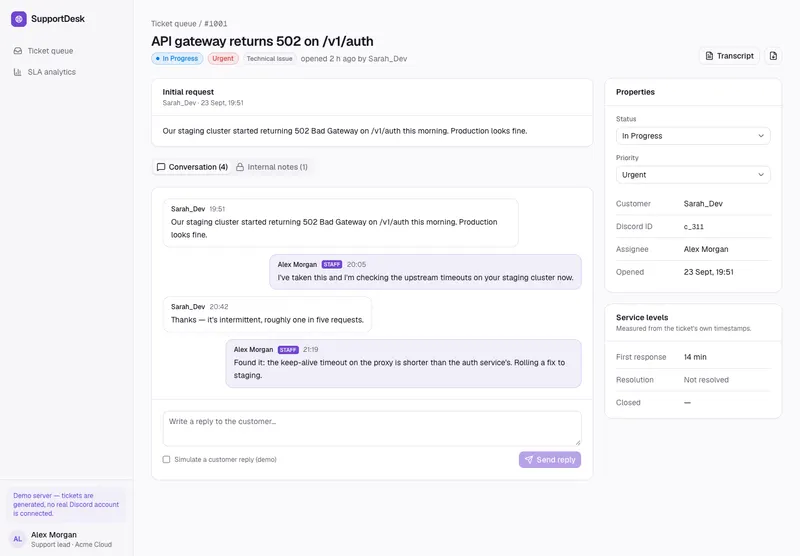Click the Send reply button
Viewport: 800px width, 556px height.
550,460
